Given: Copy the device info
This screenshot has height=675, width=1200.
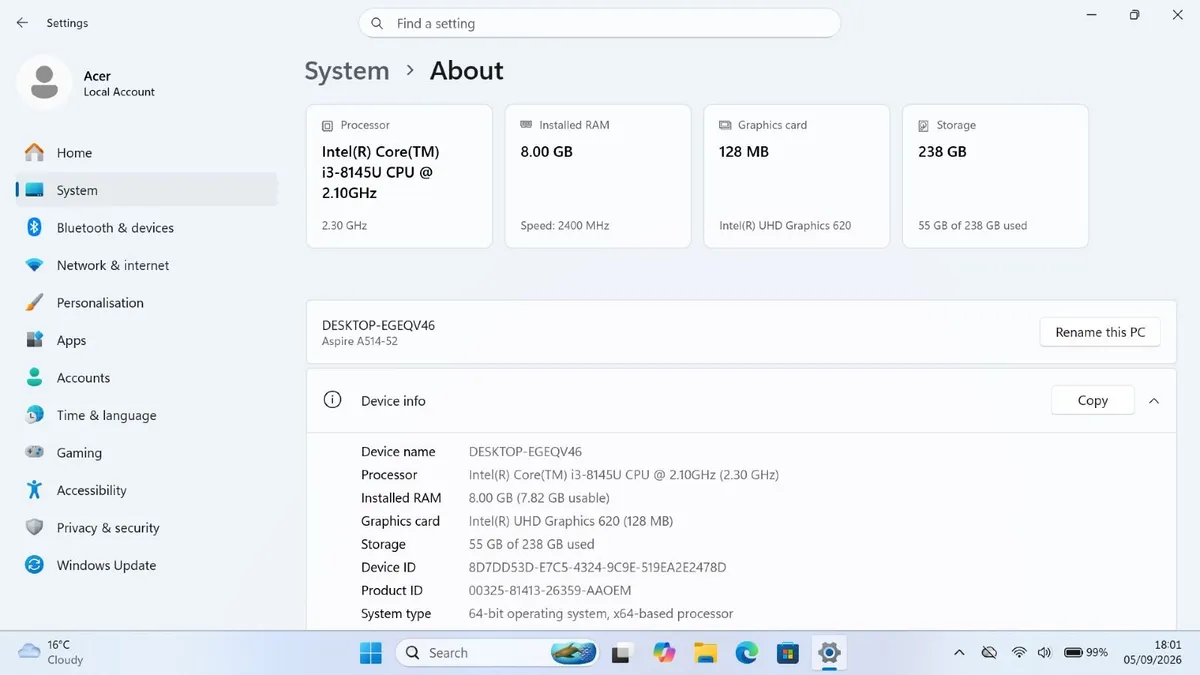Looking at the screenshot, I should [1093, 400].
